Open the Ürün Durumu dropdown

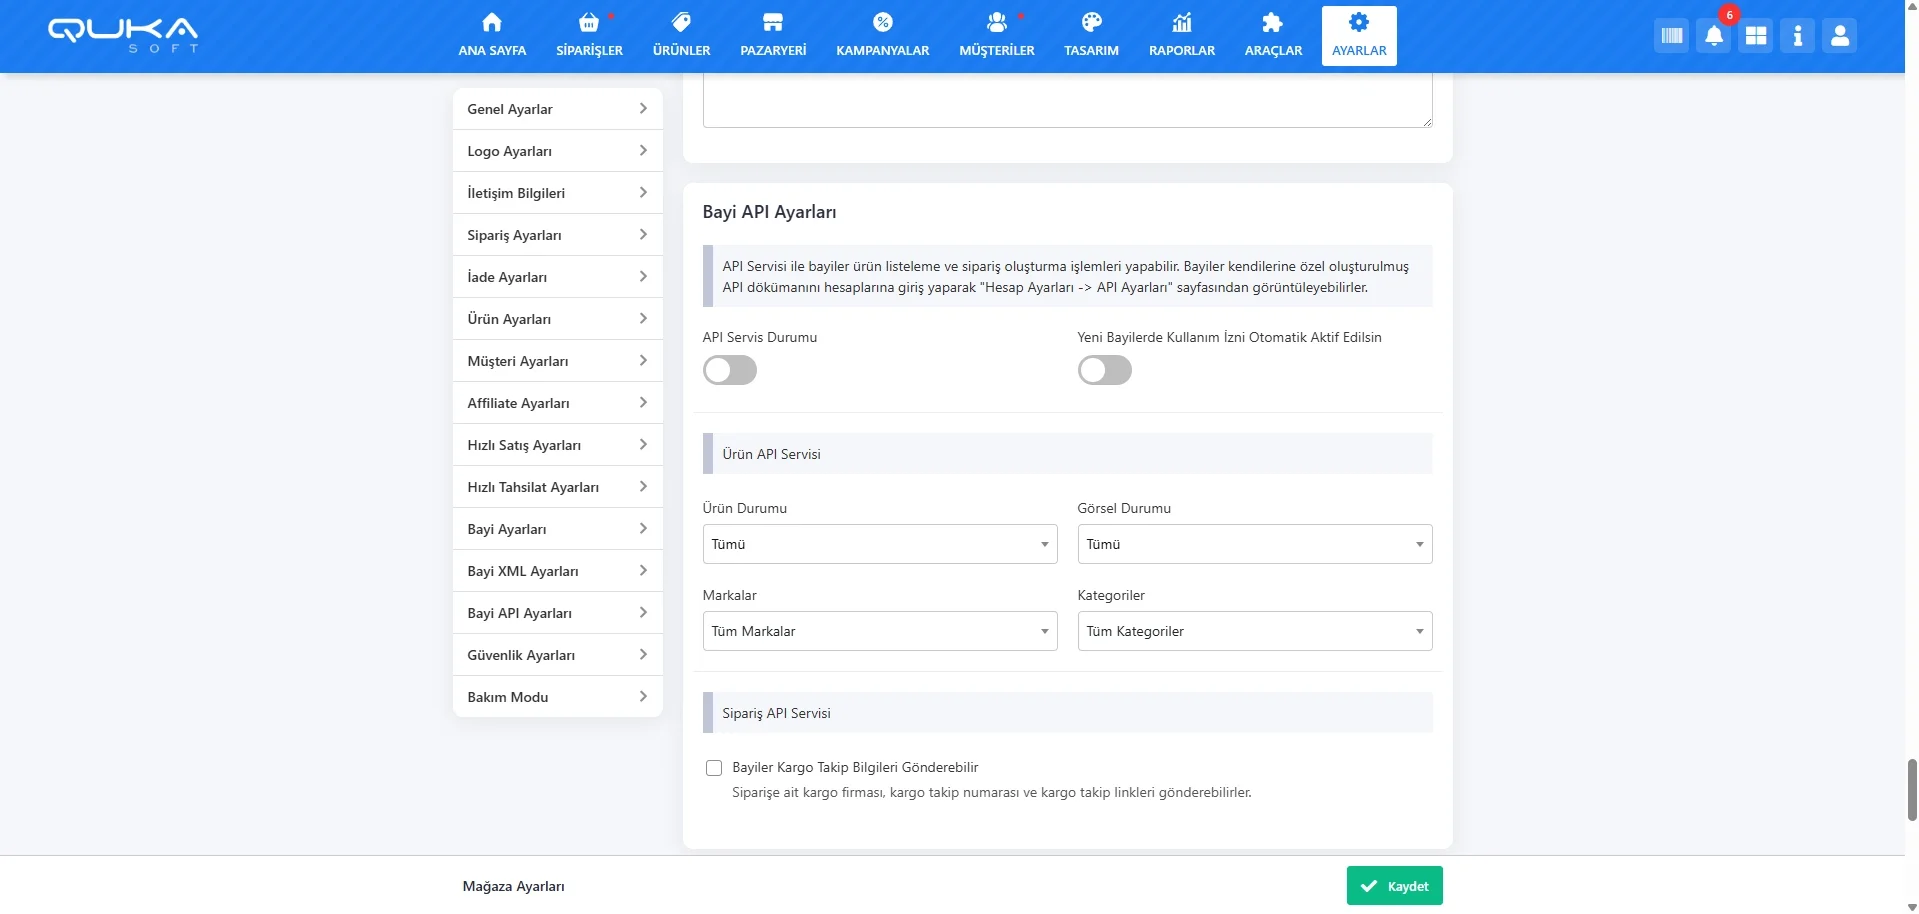pos(879,544)
